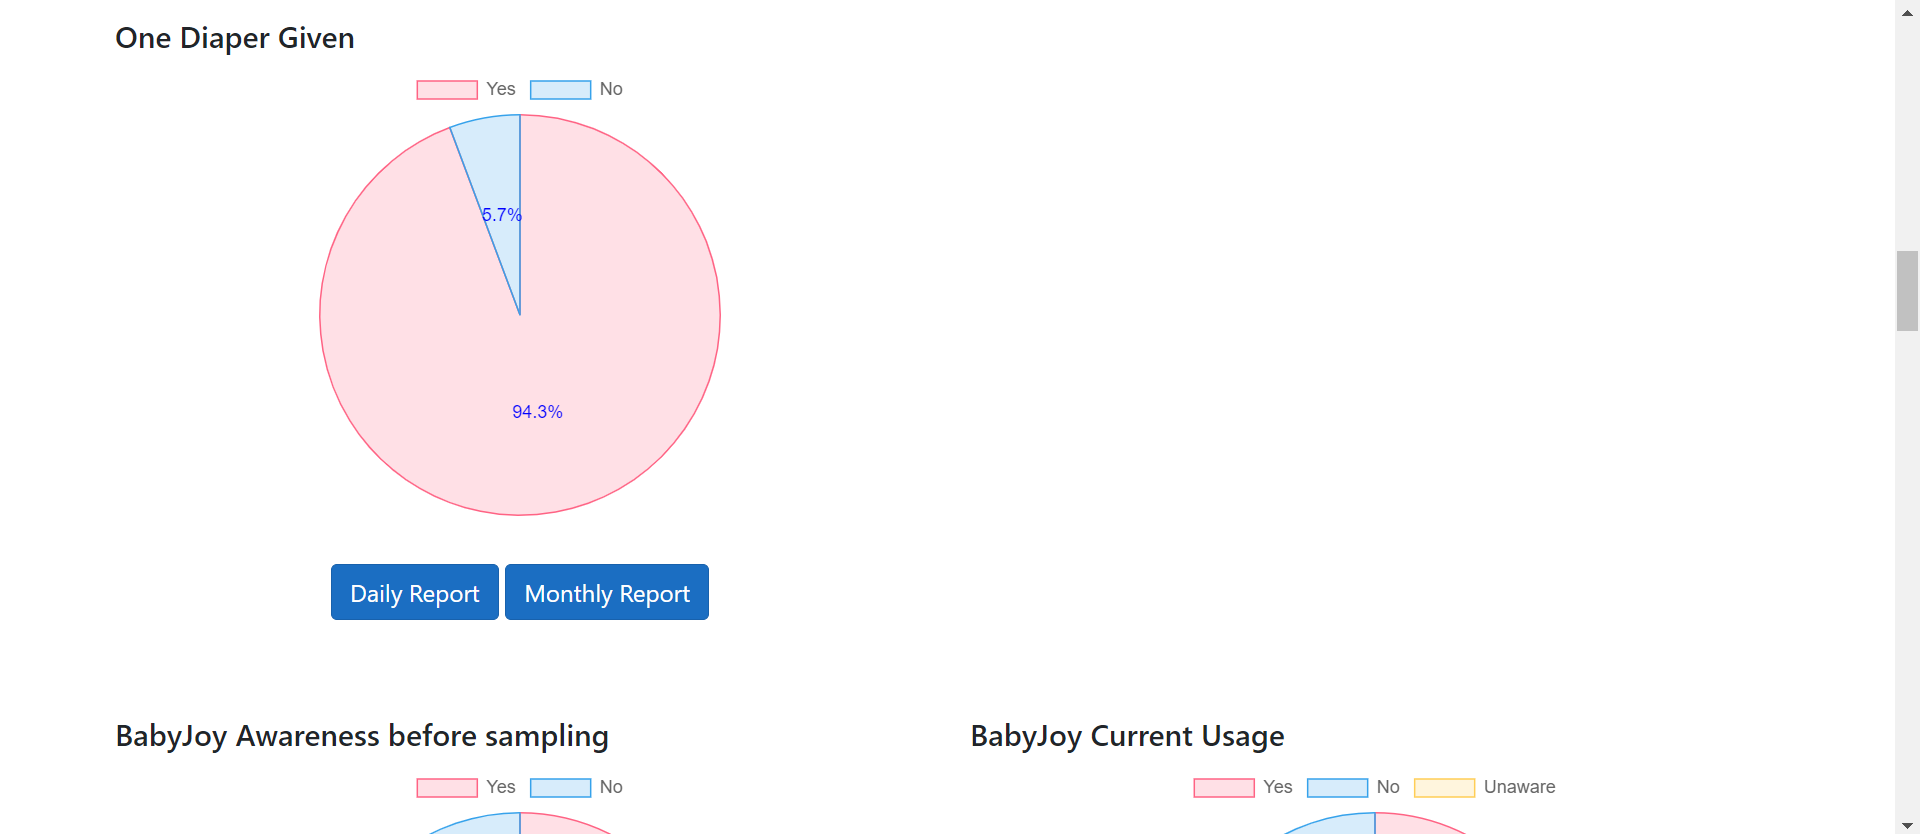Hide Yes series in BabyJoy Awareness chart
The width and height of the screenshot is (1920, 834).
coord(466,787)
